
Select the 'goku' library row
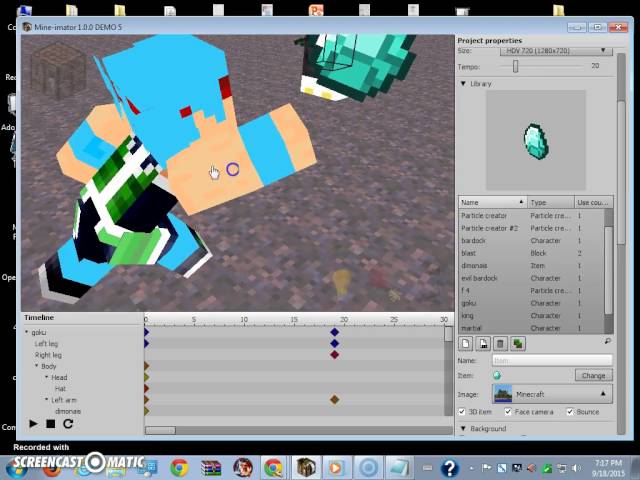(531, 303)
